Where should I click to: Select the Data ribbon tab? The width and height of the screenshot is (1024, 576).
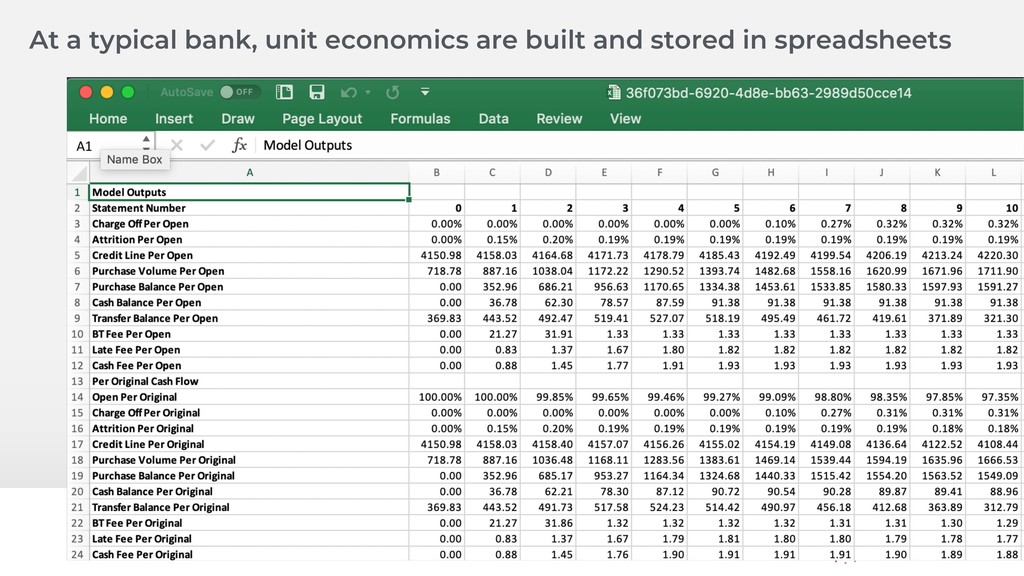tap(493, 118)
